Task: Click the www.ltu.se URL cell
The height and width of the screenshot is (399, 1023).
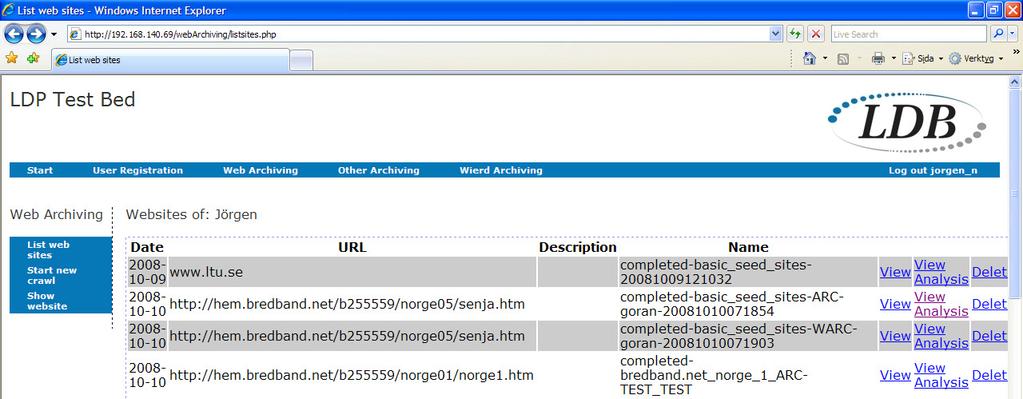Action: (352, 272)
